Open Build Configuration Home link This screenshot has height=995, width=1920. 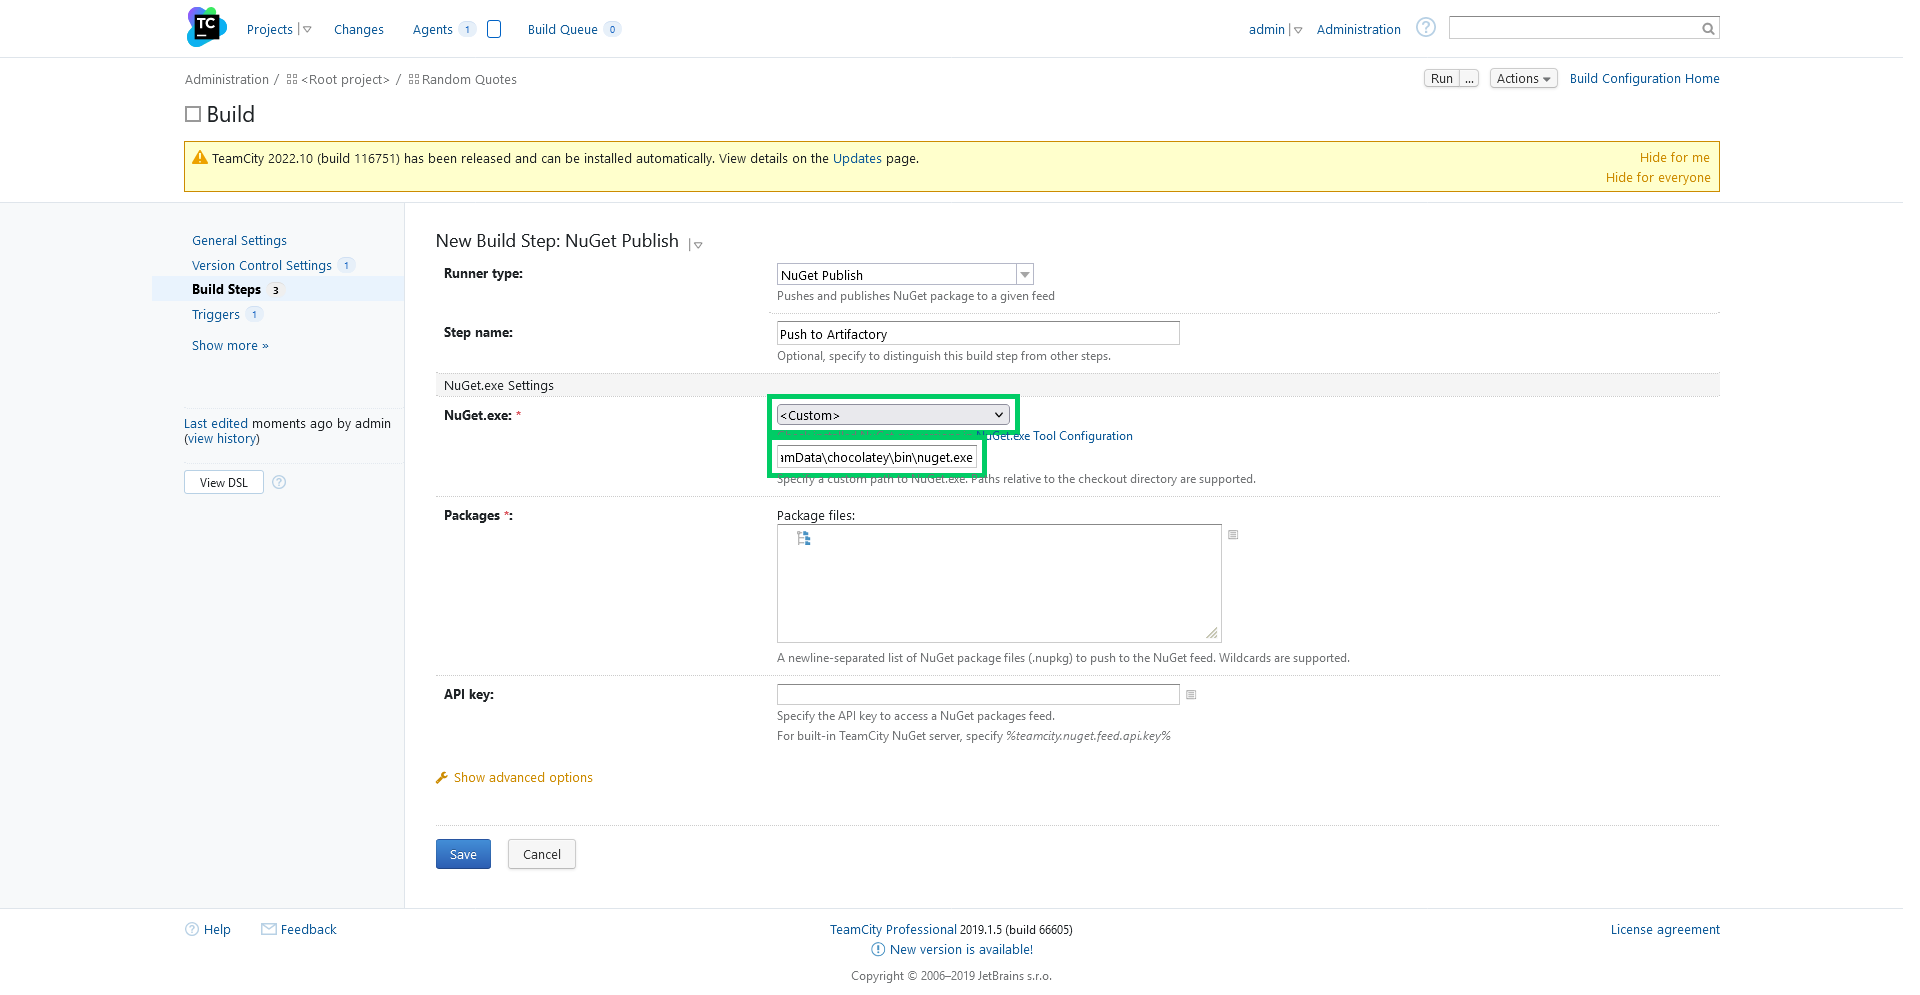click(1645, 78)
